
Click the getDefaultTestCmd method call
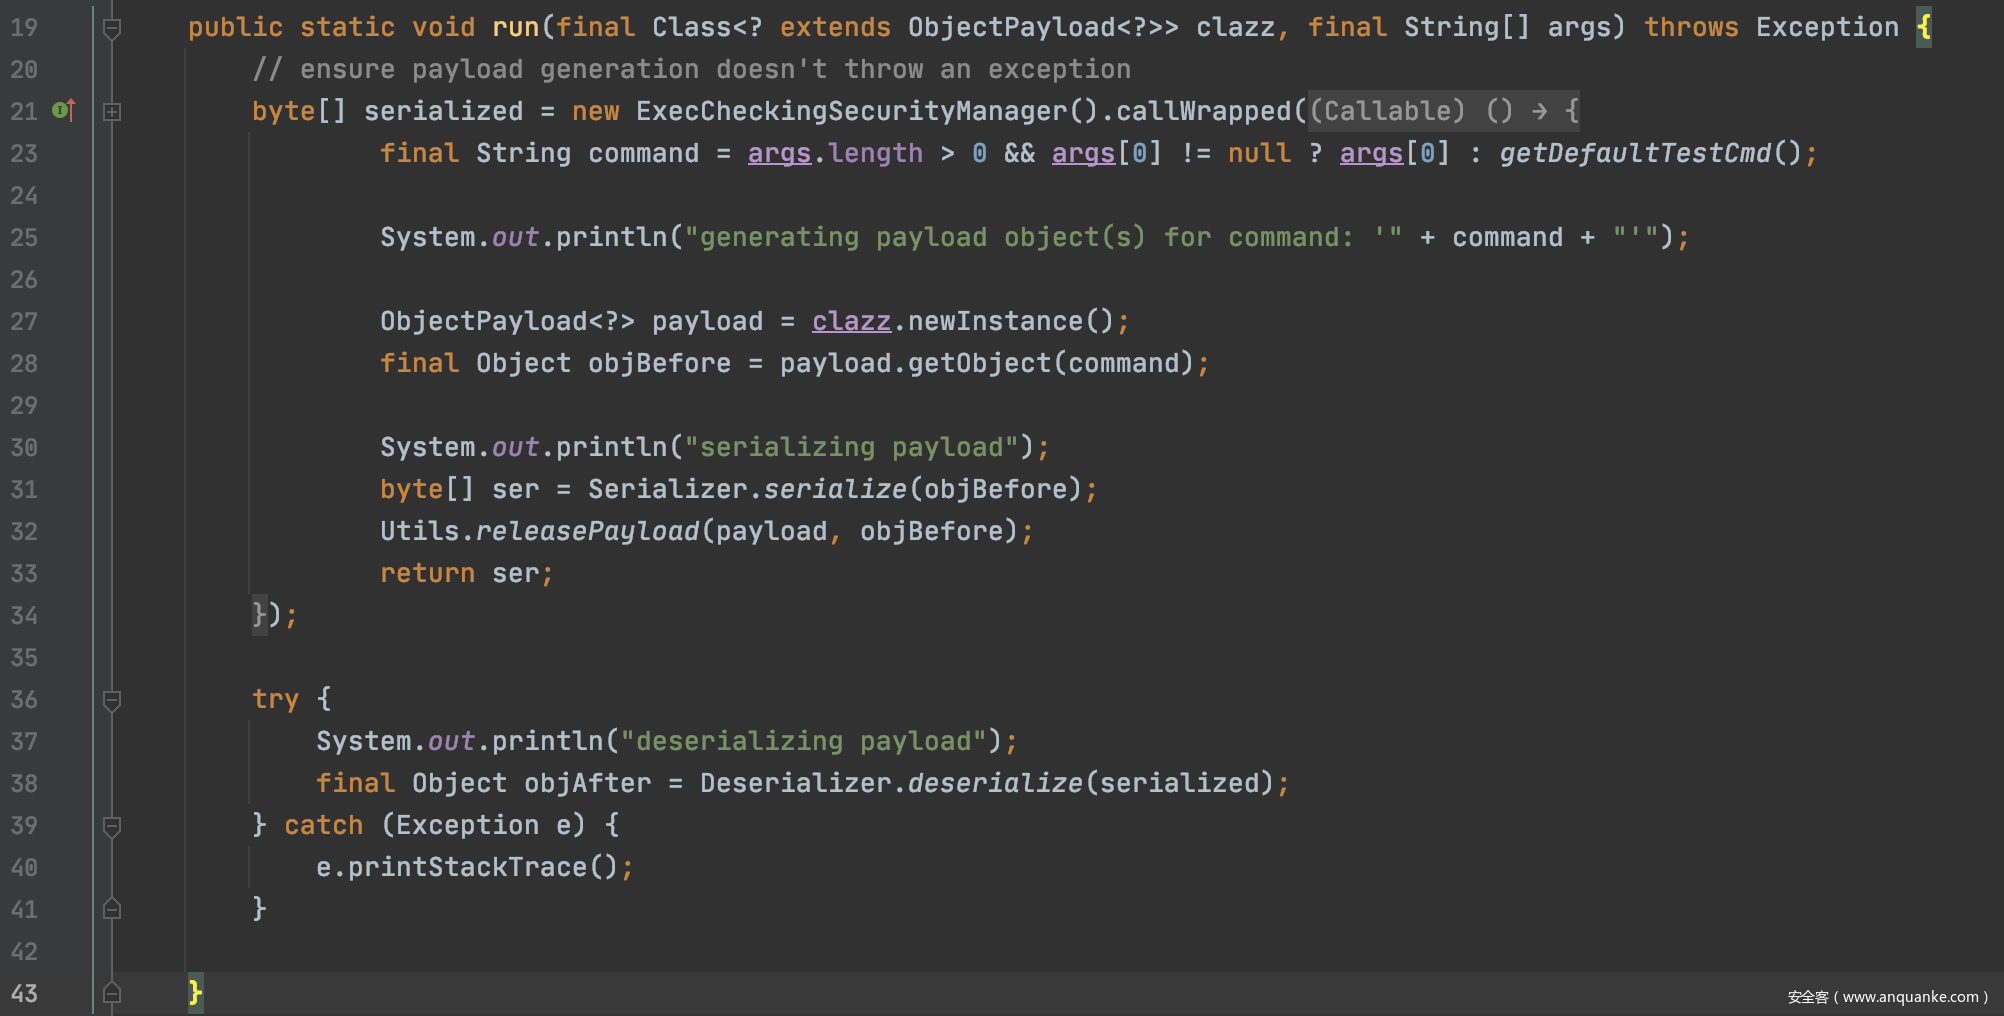click(x=1634, y=154)
